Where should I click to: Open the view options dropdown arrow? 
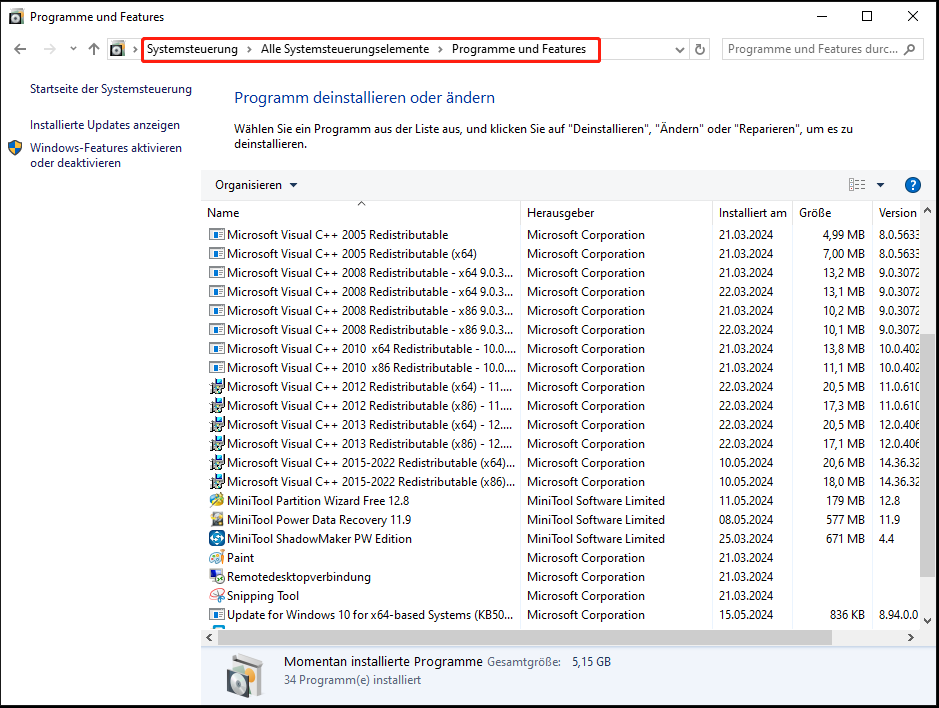point(880,185)
